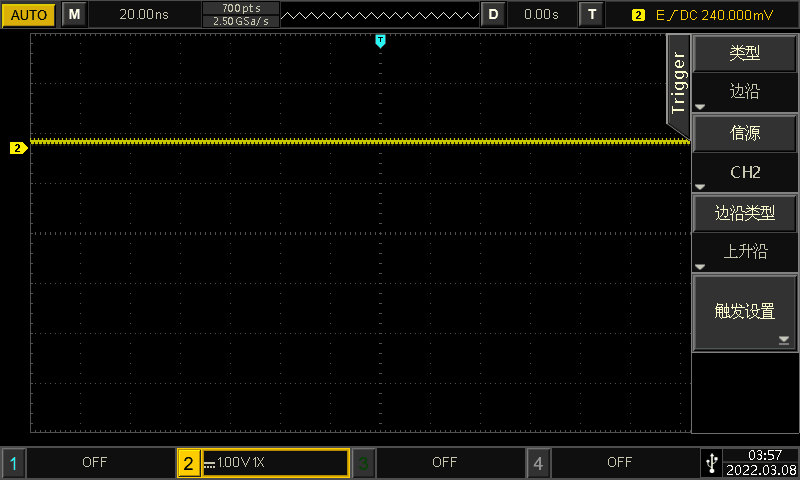Click the 0.00s delay time readout
This screenshot has height=480, width=800.
[541, 15]
